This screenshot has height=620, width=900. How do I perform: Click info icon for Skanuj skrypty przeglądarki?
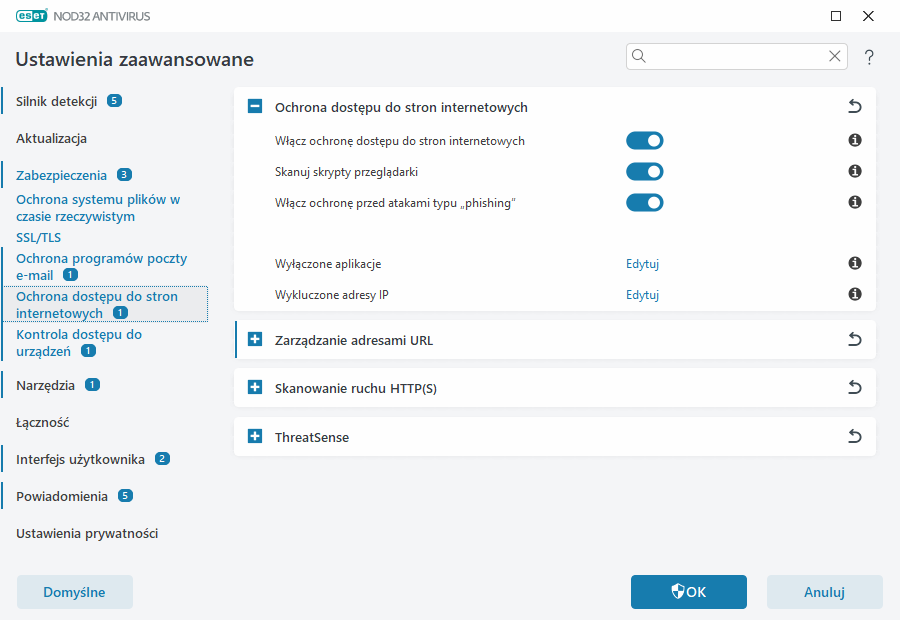855,172
